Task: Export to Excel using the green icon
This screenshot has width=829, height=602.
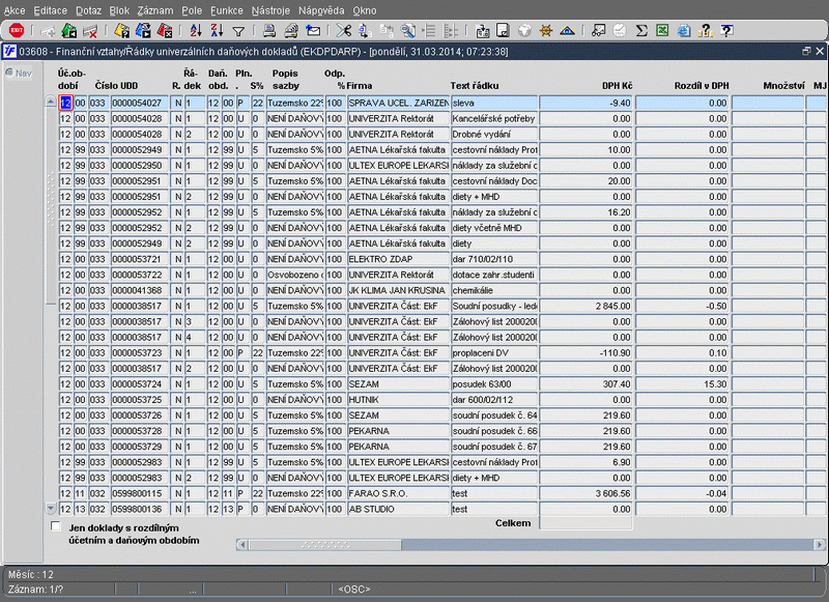Action: tap(662, 31)
